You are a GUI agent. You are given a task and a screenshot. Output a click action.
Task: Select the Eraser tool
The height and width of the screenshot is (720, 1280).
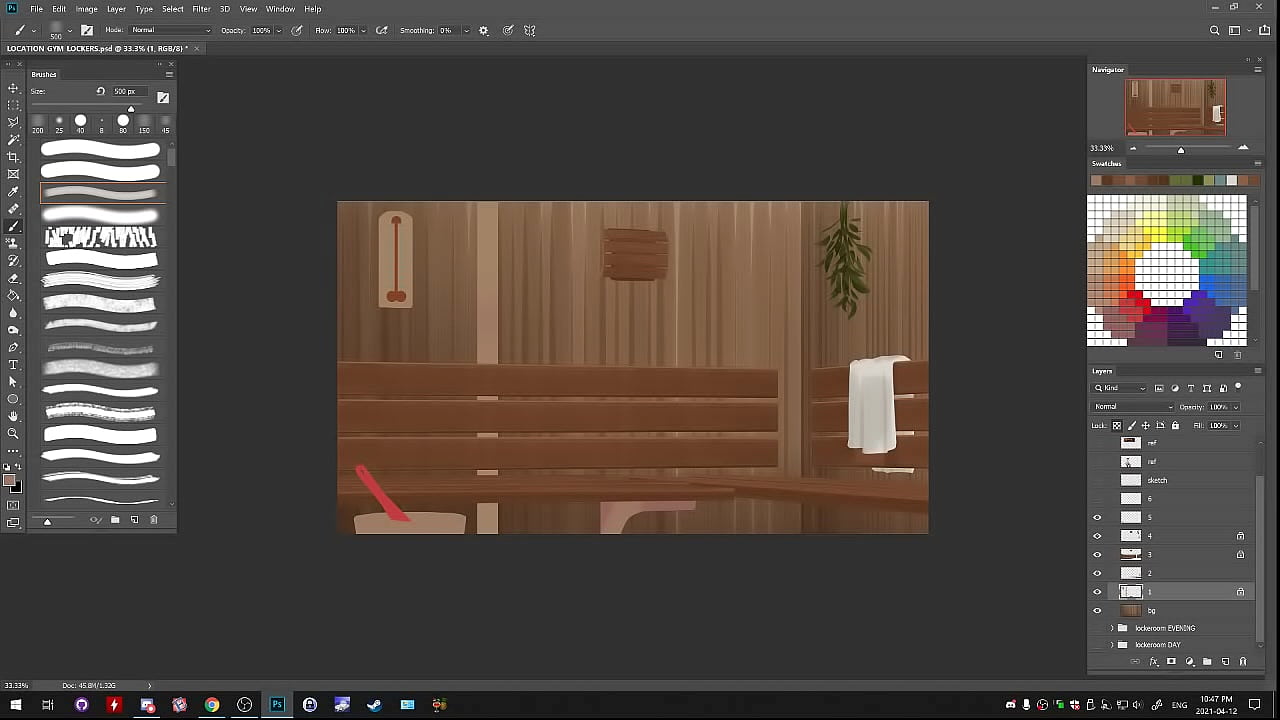[13, 278]
